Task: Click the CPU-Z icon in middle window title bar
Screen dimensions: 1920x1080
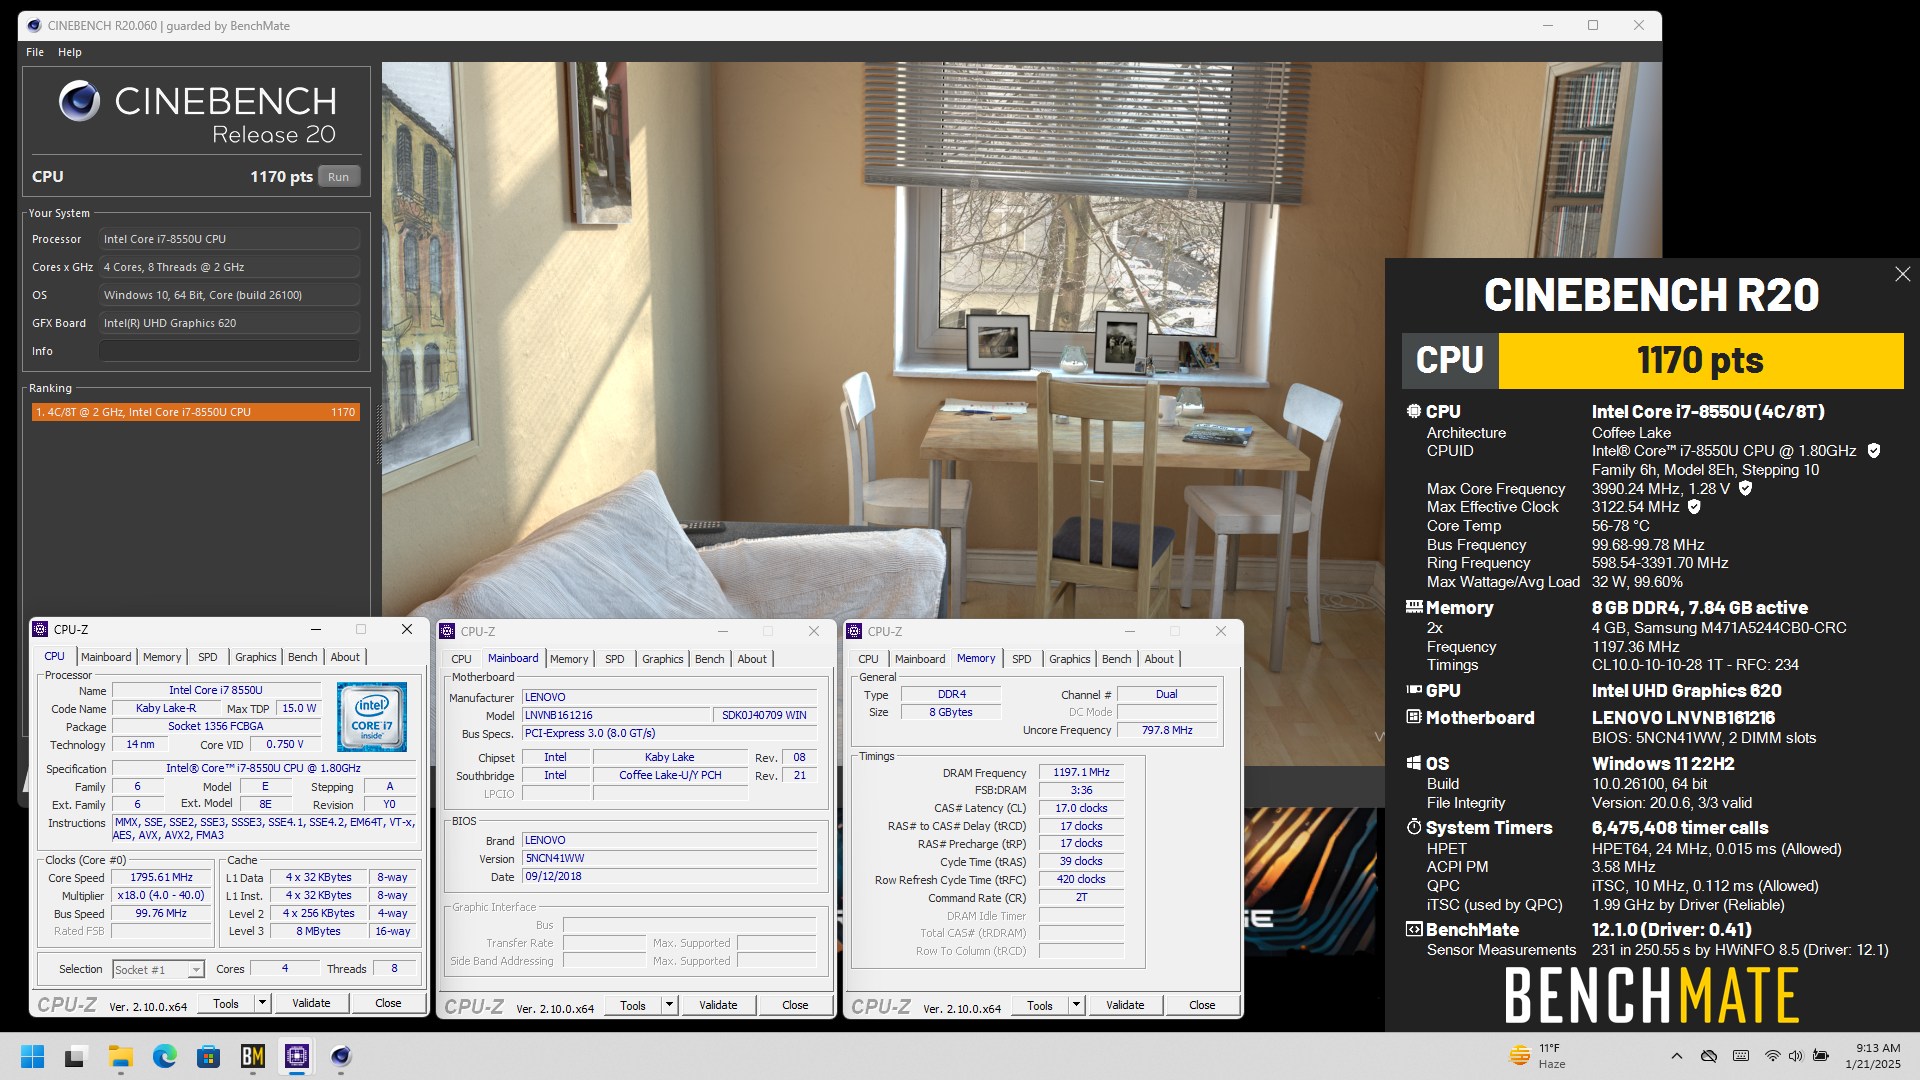Action: point(448,631)
